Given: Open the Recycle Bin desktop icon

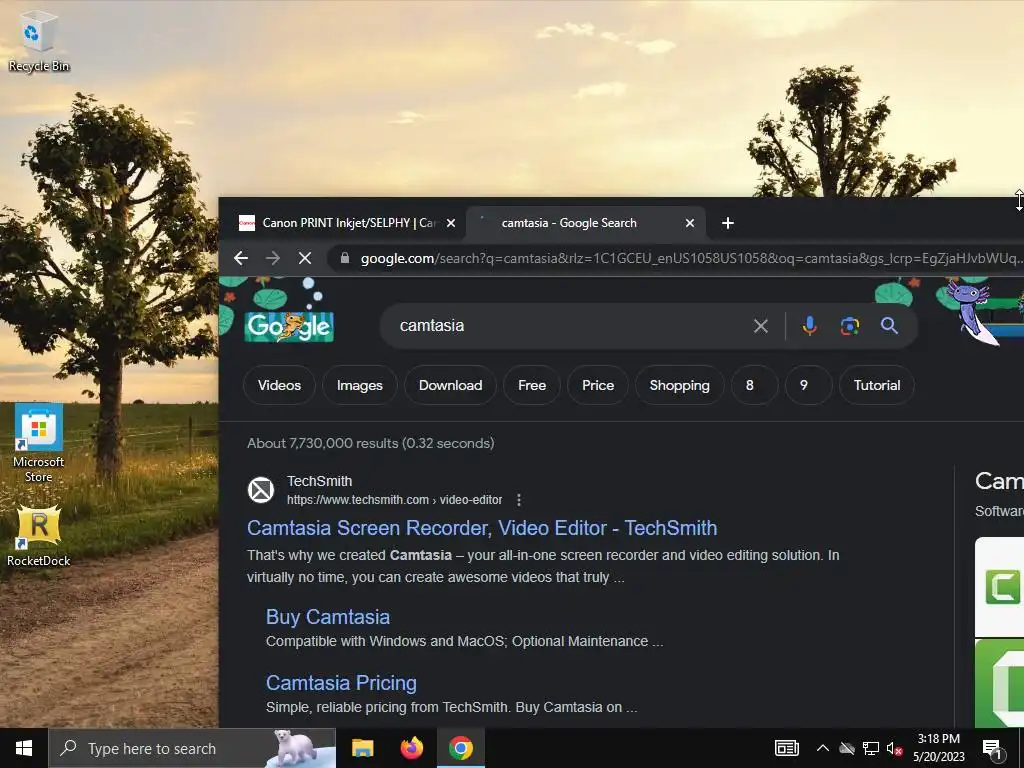Looking at the screenshot, I should click(x=39, y=42).
